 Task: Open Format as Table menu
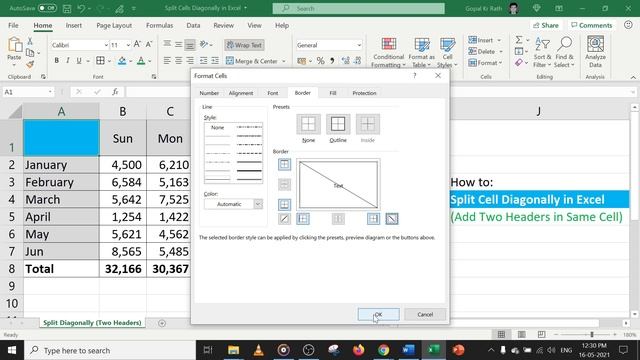(422, 52)
